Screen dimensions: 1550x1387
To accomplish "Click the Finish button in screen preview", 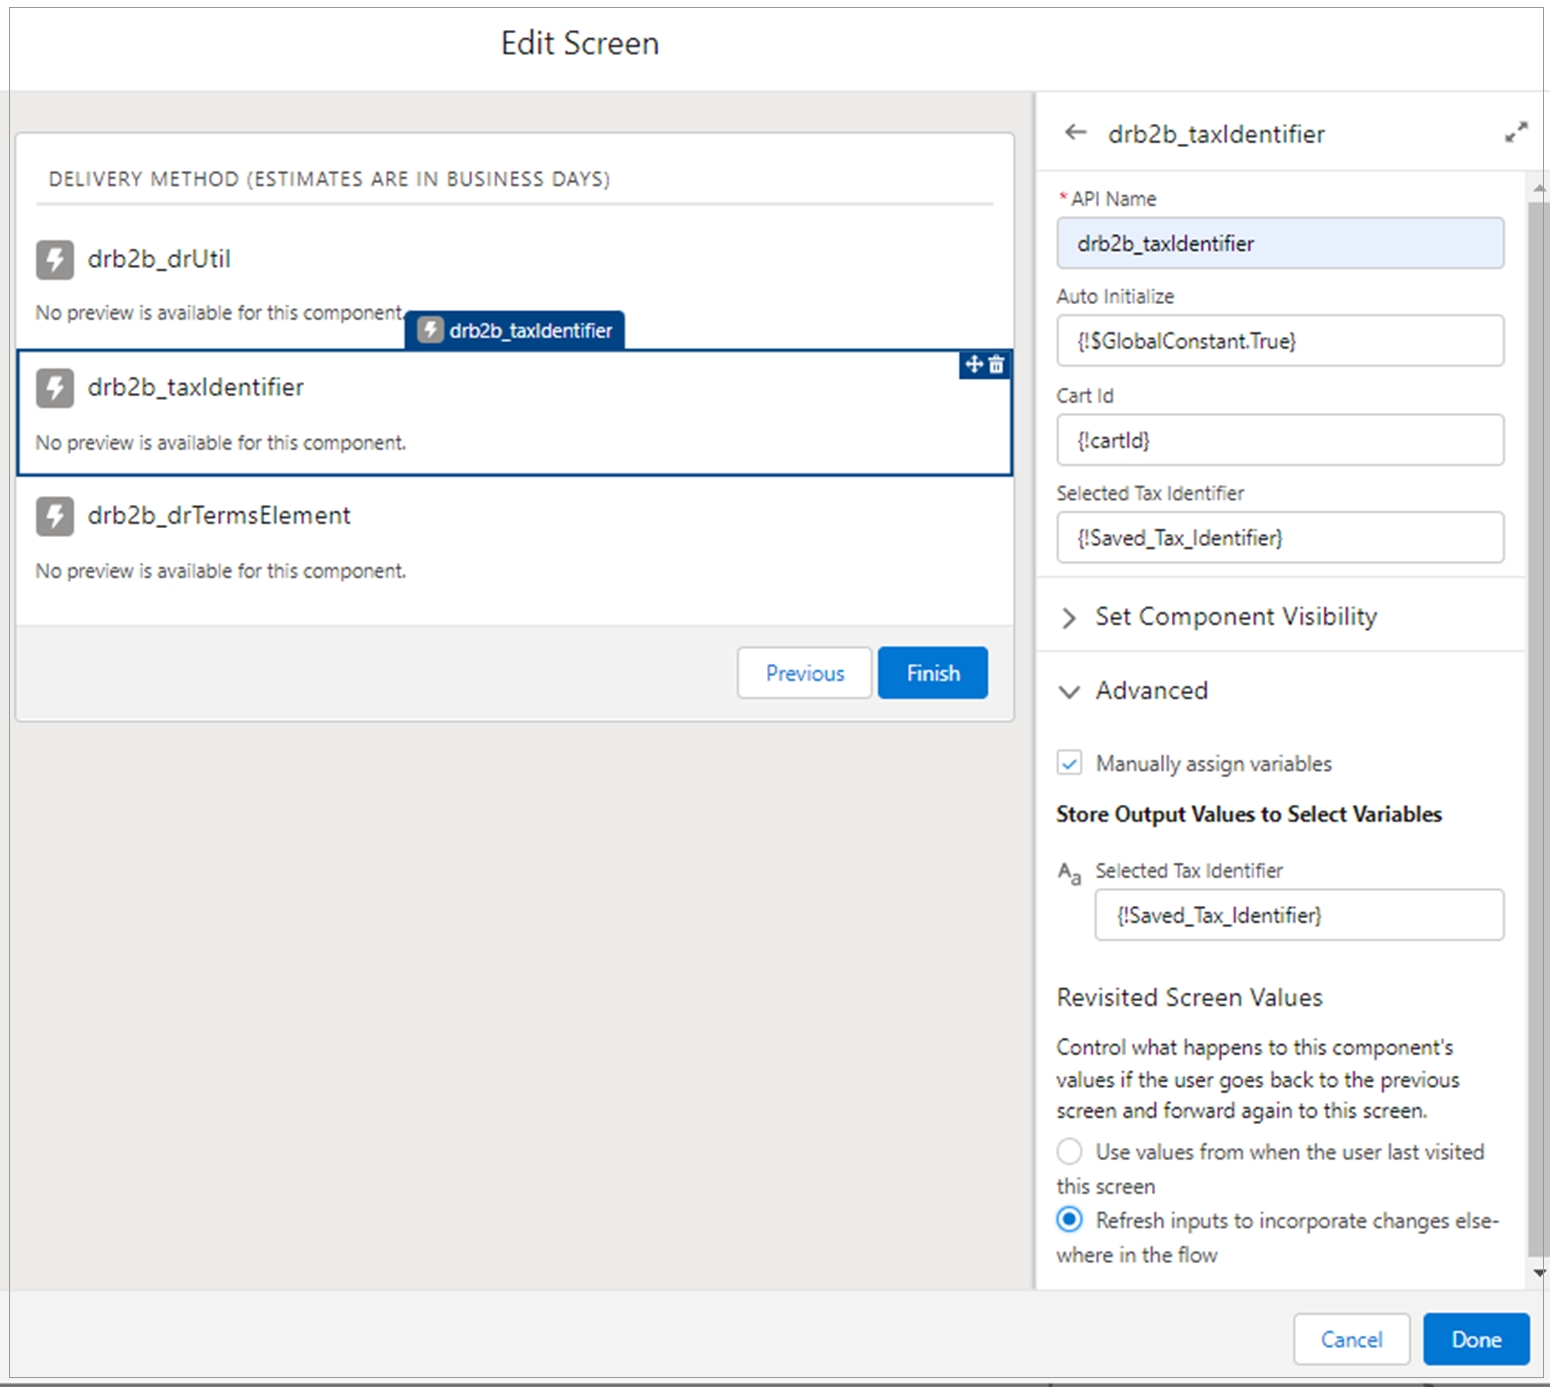I will point(932,673).
